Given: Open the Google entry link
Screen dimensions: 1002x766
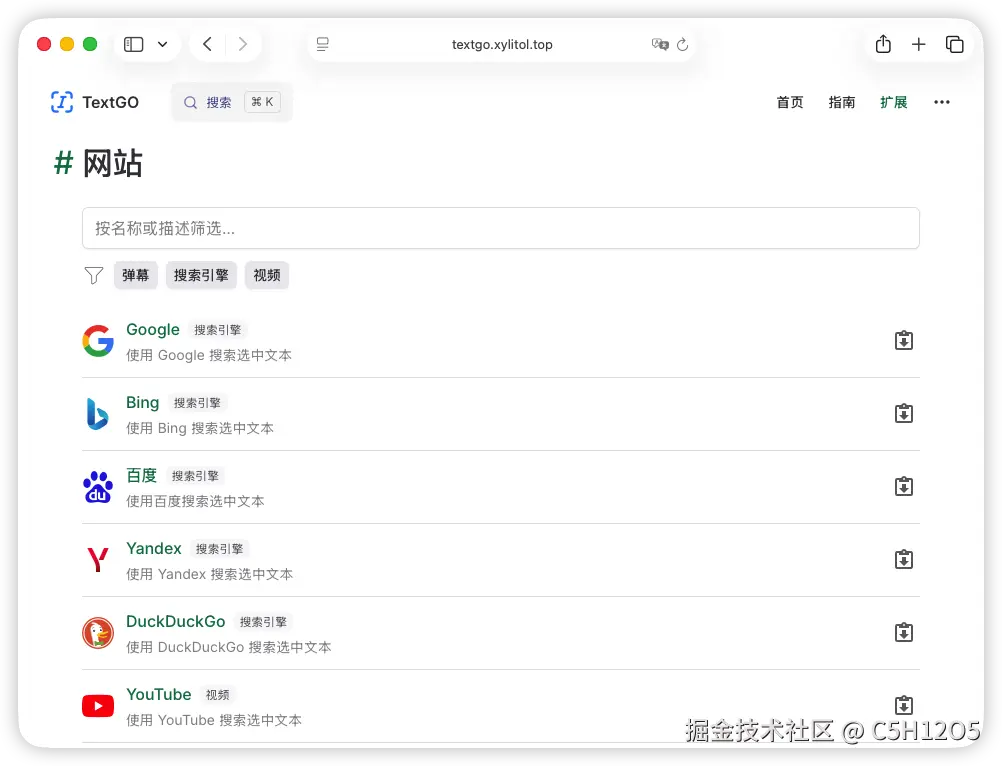Looking at the screenshot, I should tap(152, 330).
